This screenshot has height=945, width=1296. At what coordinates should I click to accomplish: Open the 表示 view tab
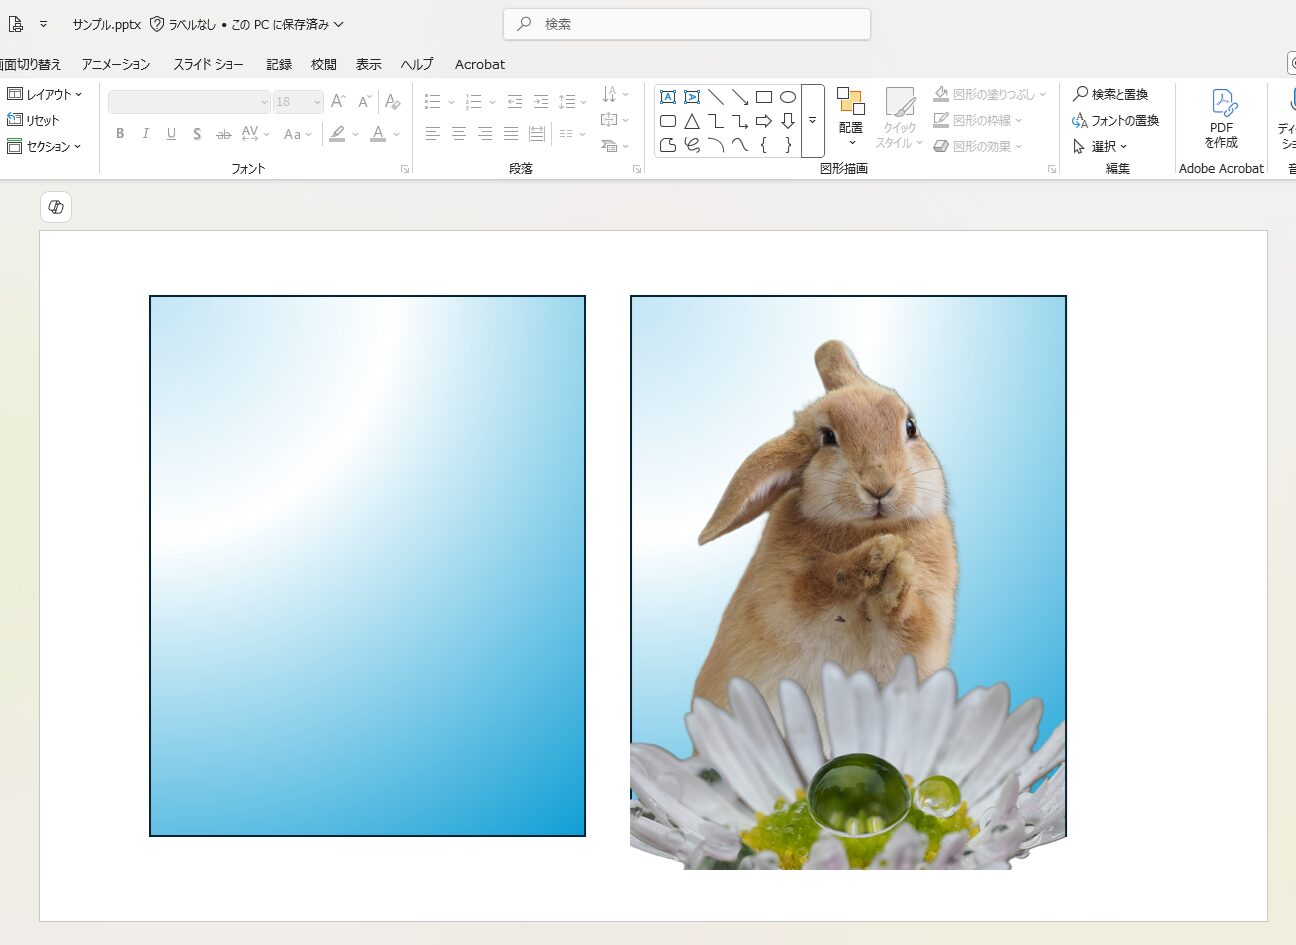click(369, 64)
